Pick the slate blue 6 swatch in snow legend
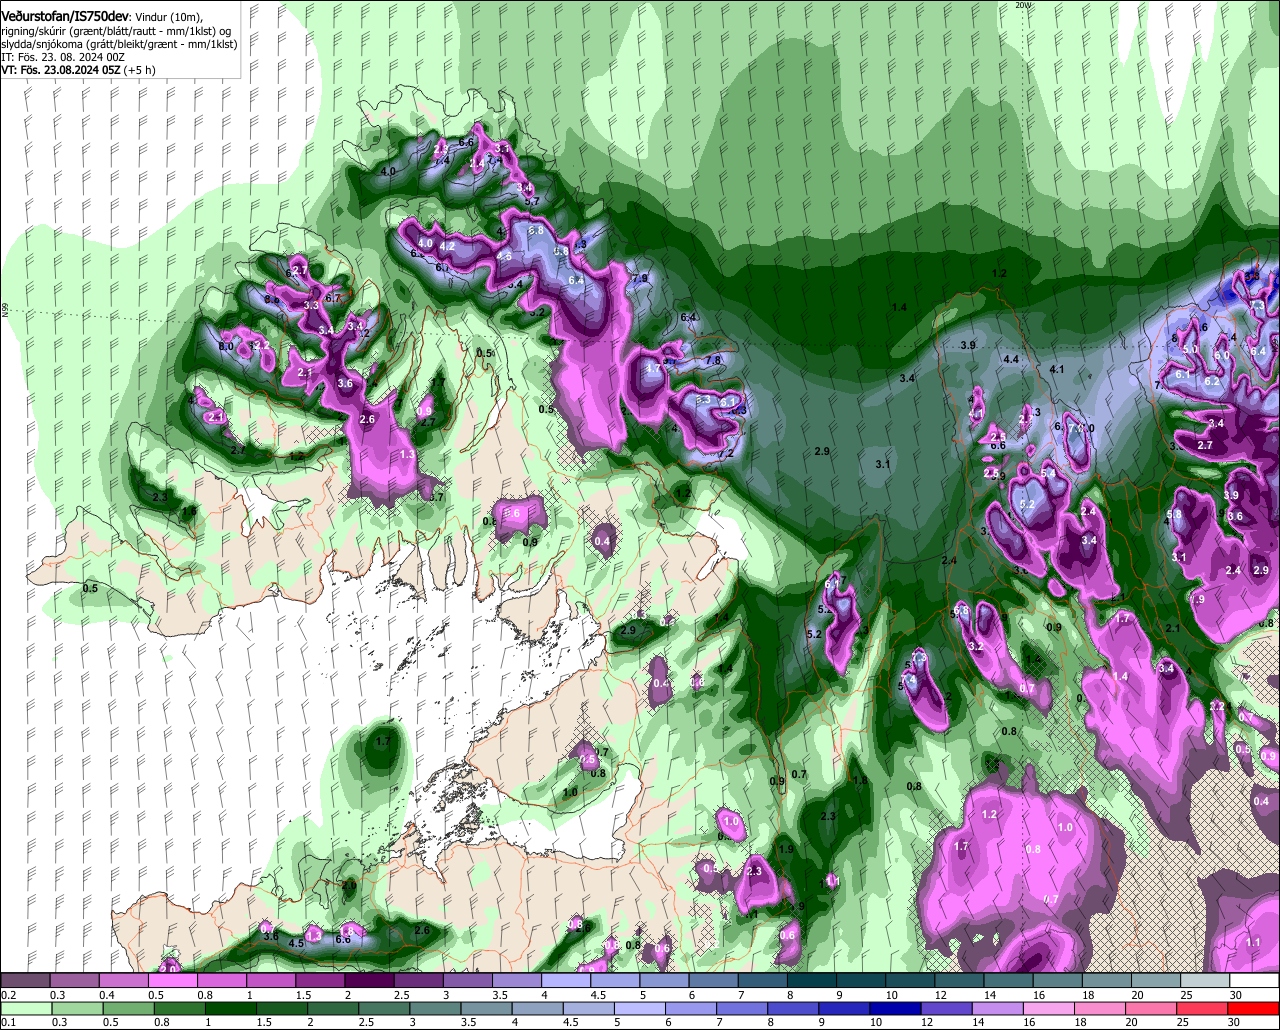Screen dimensions: 1280x1030 [714, 980]
